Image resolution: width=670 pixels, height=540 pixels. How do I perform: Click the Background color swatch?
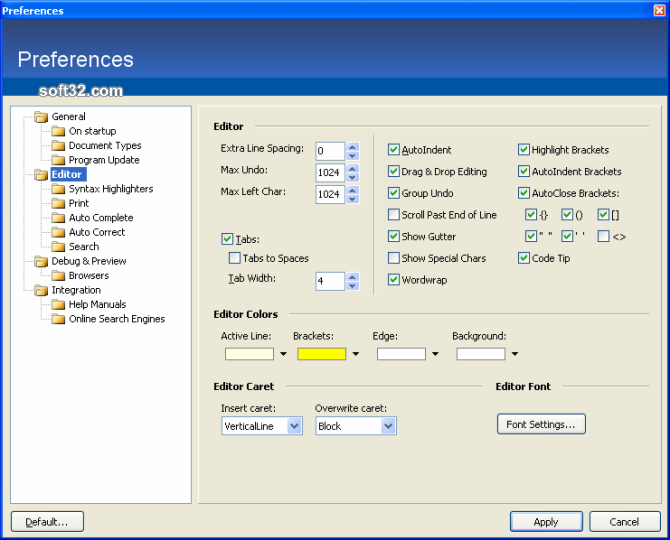481,354
